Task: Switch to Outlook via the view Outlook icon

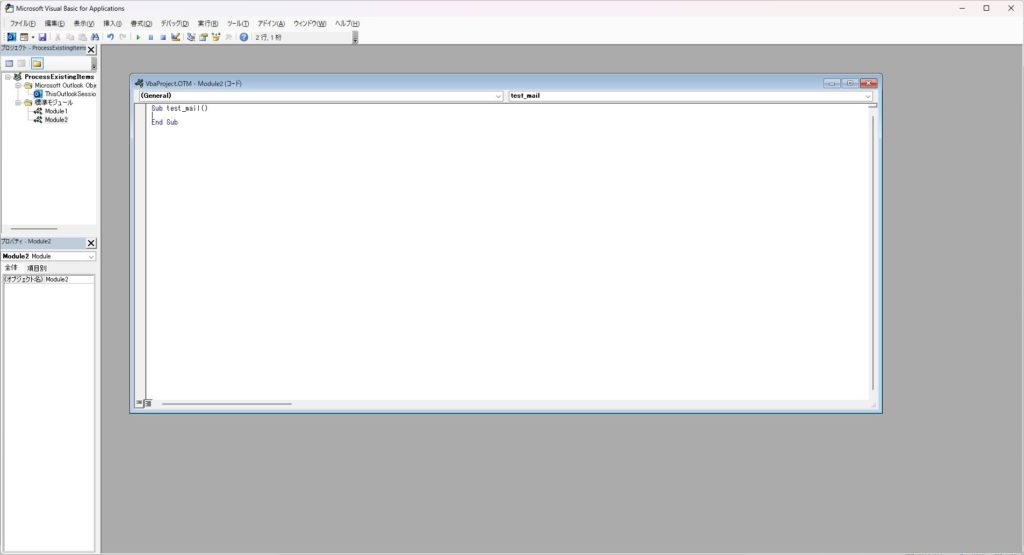Action: click(x=11, y=37)
